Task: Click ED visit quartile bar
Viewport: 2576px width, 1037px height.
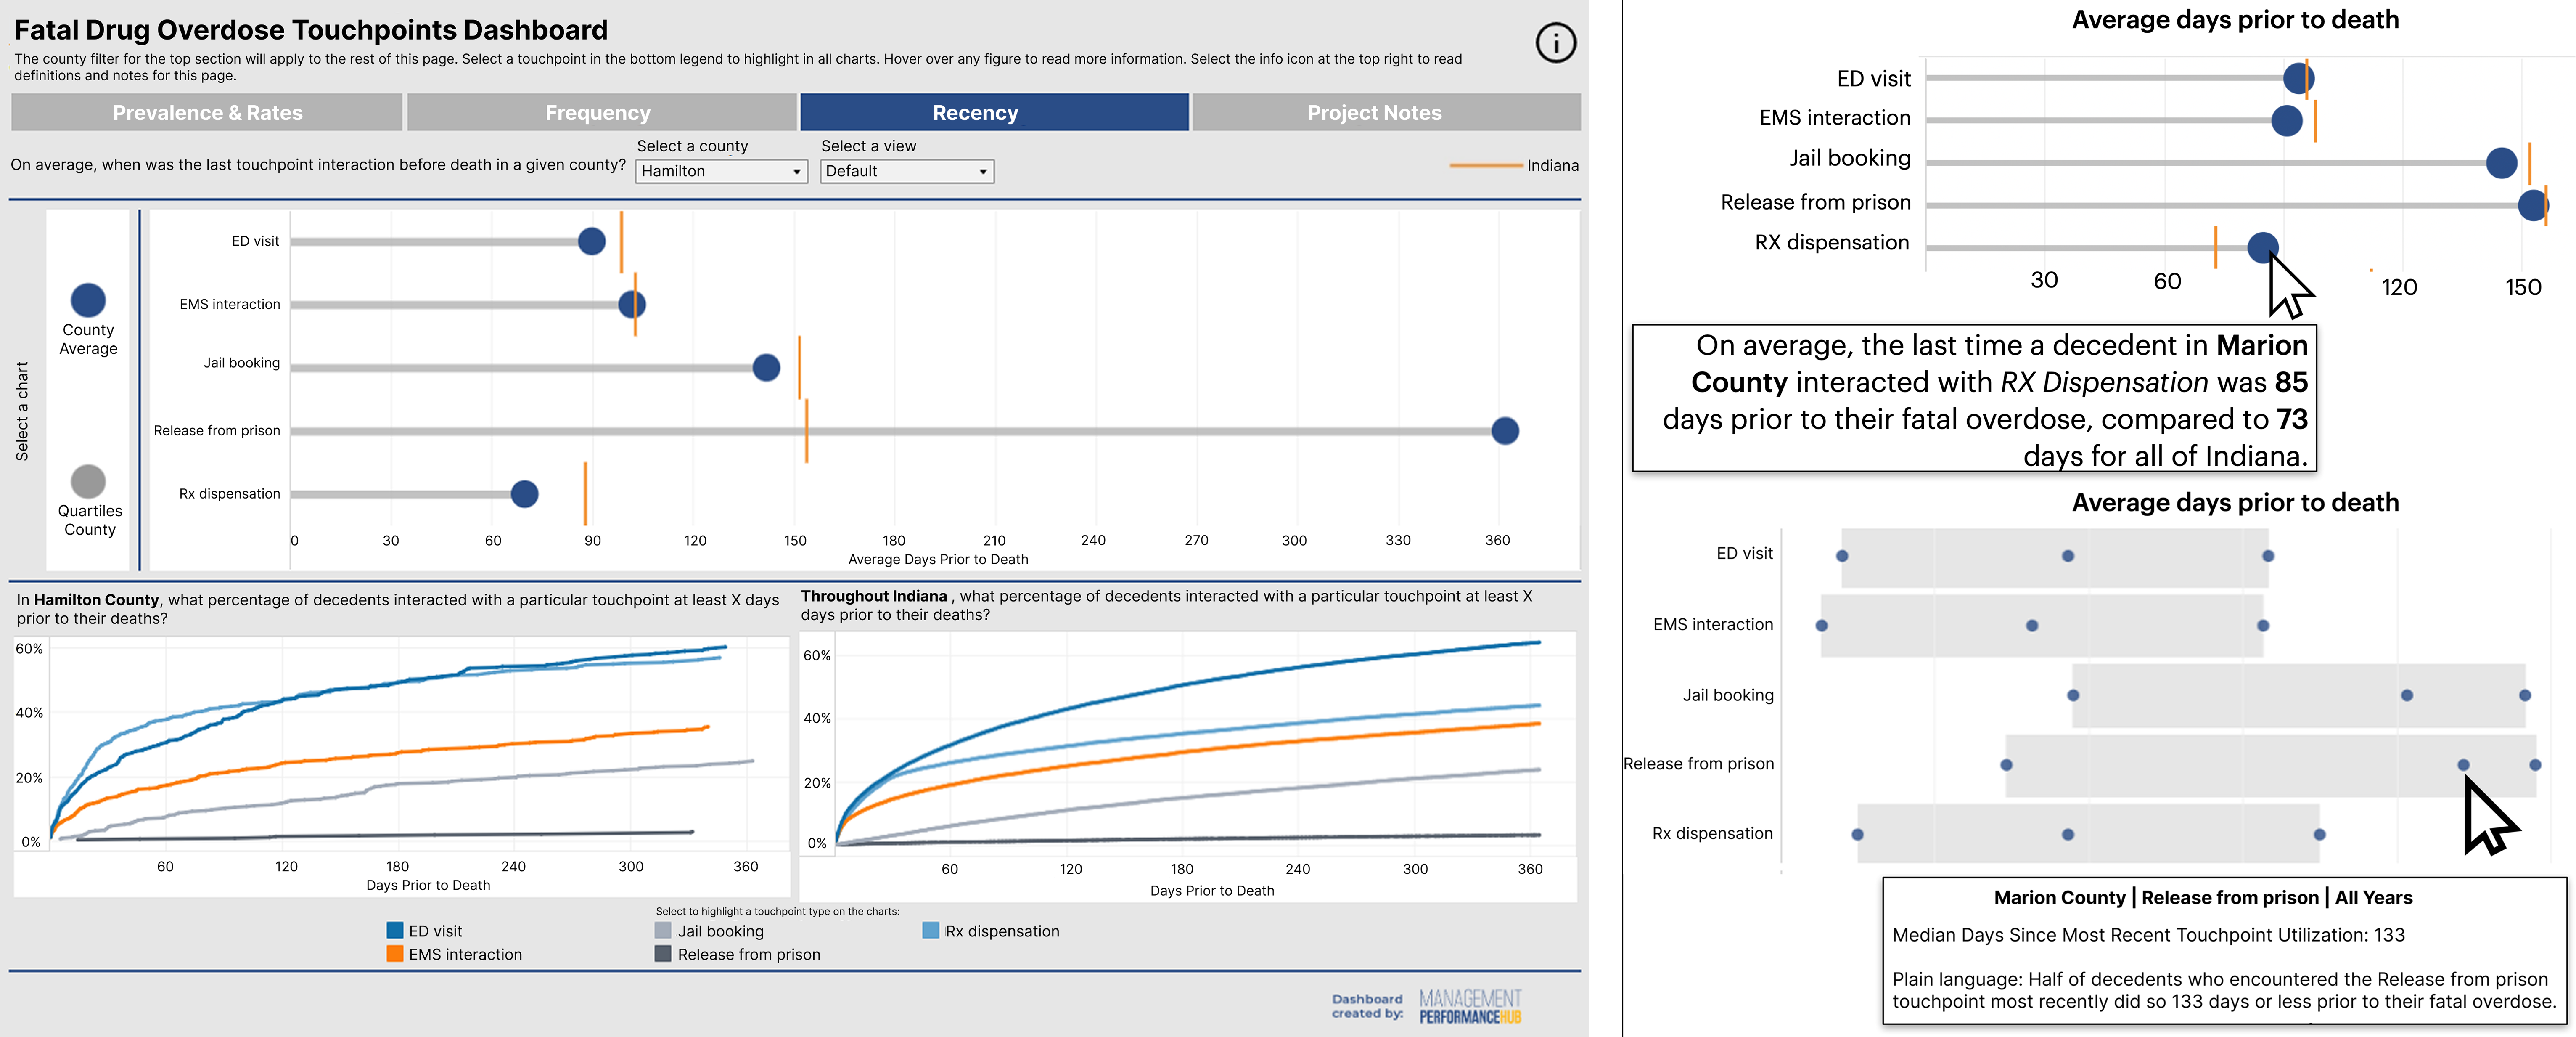Action: pyautogui.click(x=2054, y=557)
